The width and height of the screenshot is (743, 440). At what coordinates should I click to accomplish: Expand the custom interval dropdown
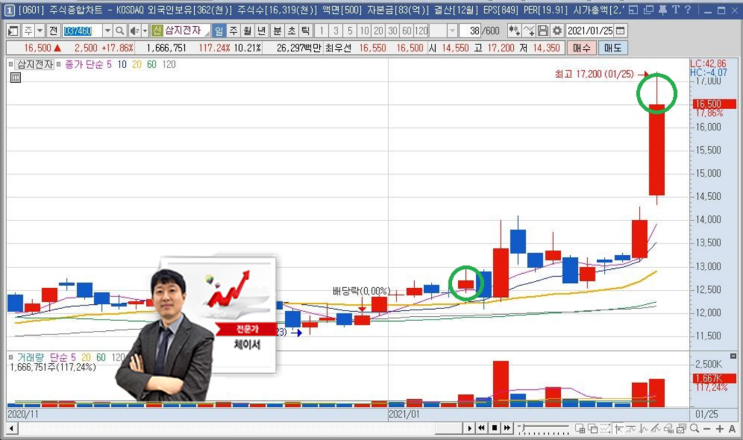click(x=452, y=31)
